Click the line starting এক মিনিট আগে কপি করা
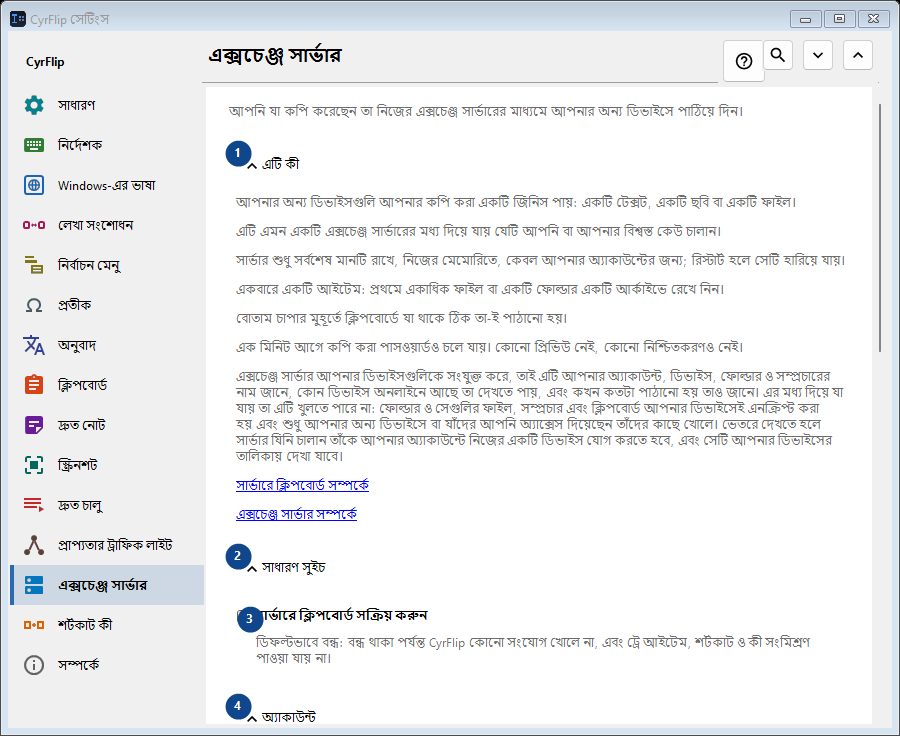Viewport: 900px width, 736px height. (x=490, y=347)
